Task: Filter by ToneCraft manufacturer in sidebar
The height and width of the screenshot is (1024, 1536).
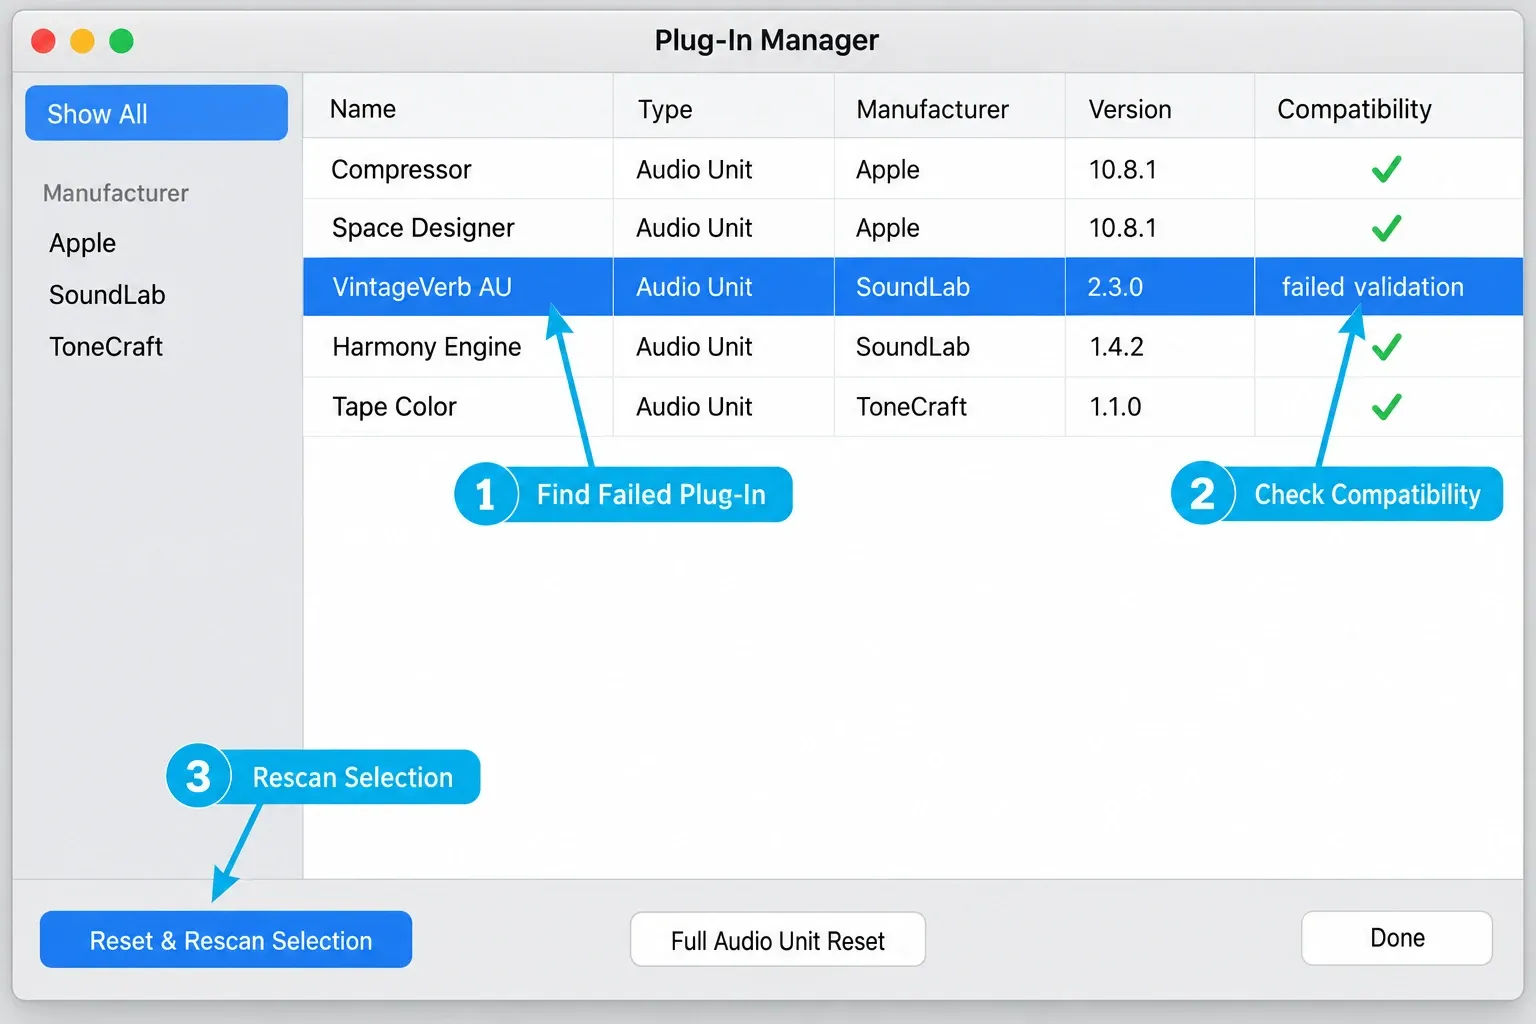Action: (106, 347)
